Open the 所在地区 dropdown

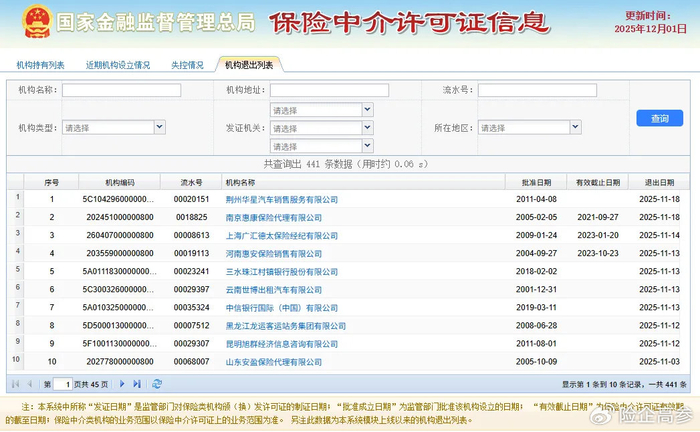click(x=529, y=128)
